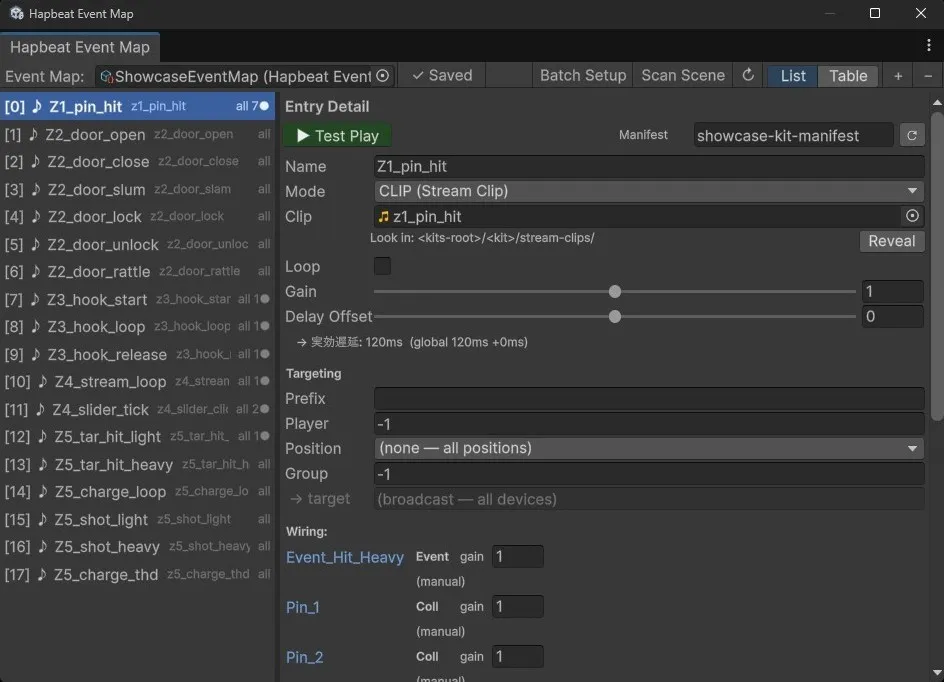Click the Saved status button
Screen dimensions: 944x682
[442, 75]
